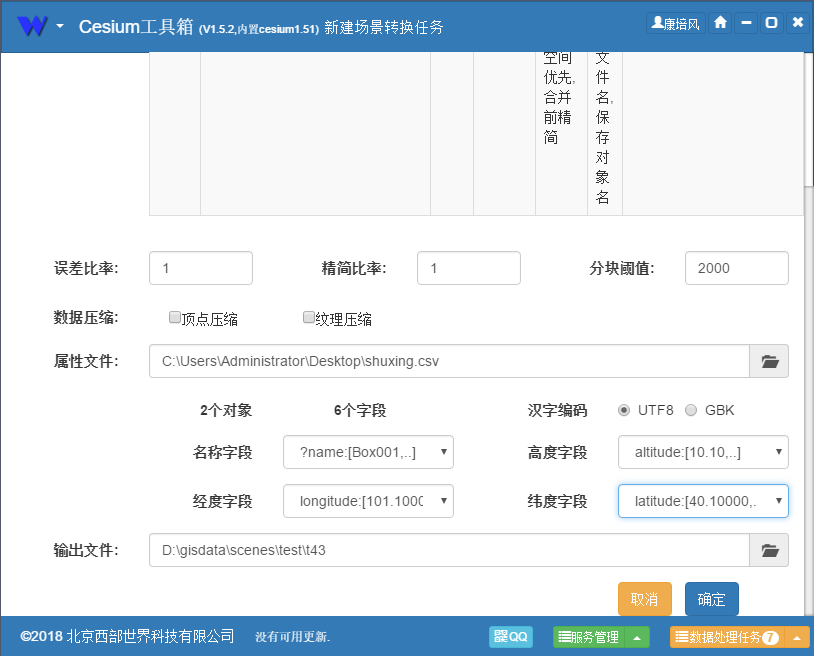Edit the 输出文件 path field
814x656 pixels.
pos(449,550)
